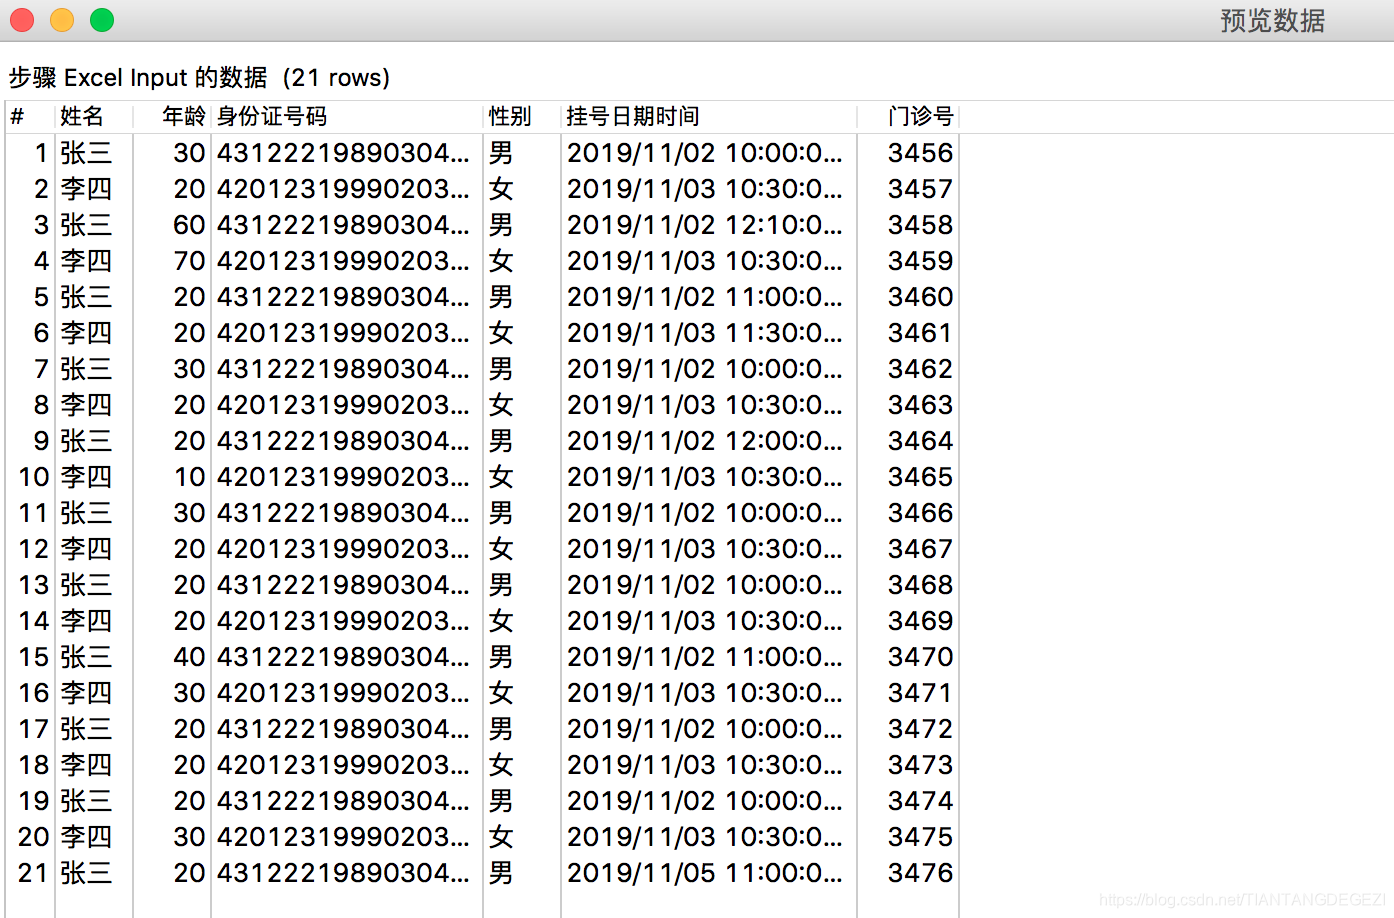Click age 70 in row 4
The height and width of the screenshot is (918, 1394).
[x=189, y=261]
